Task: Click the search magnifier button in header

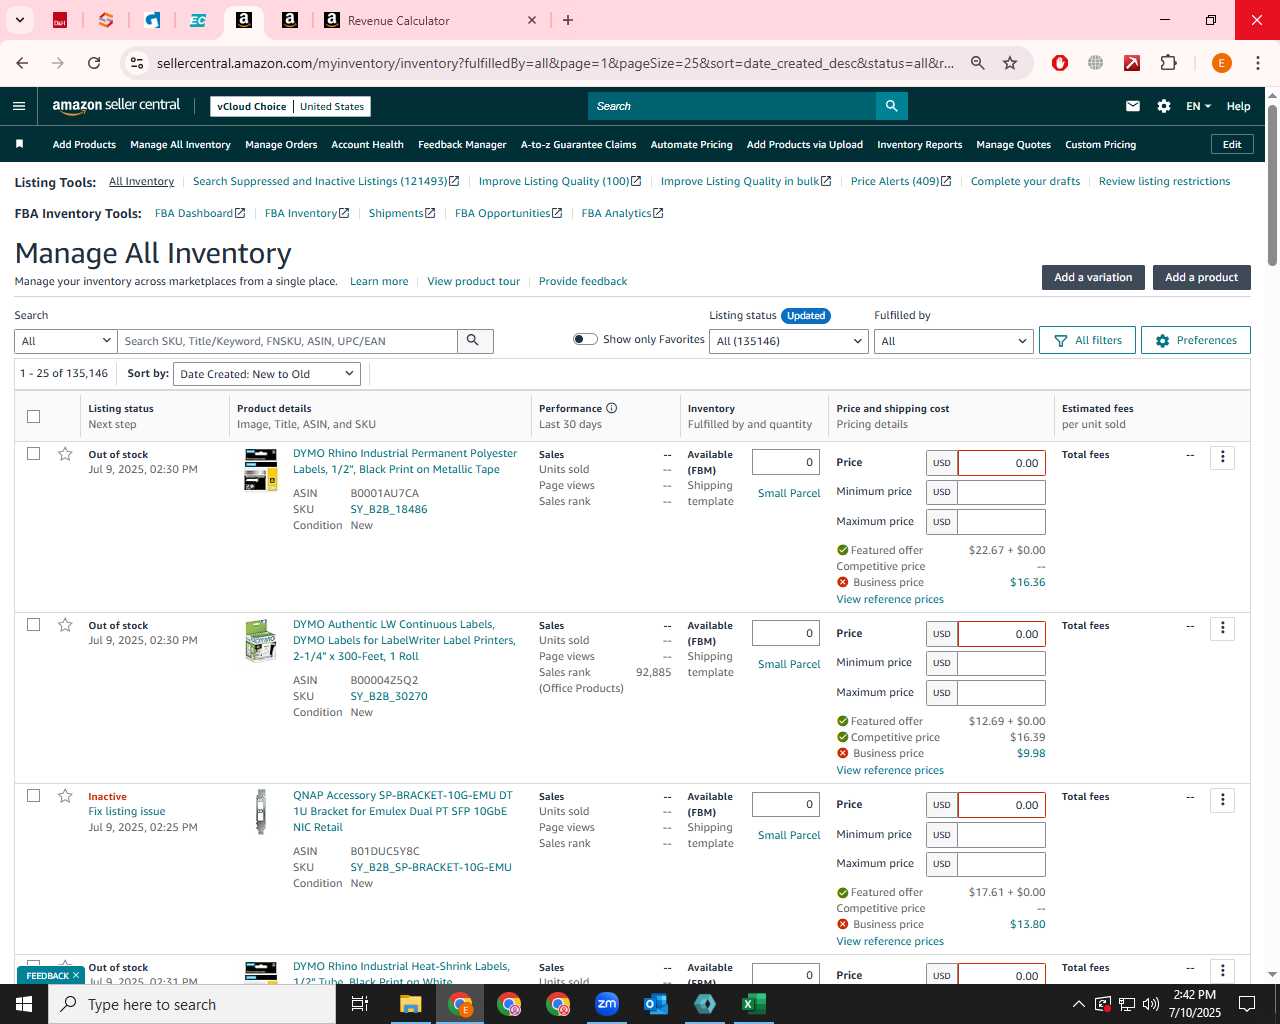Action: tap(891, 106)
